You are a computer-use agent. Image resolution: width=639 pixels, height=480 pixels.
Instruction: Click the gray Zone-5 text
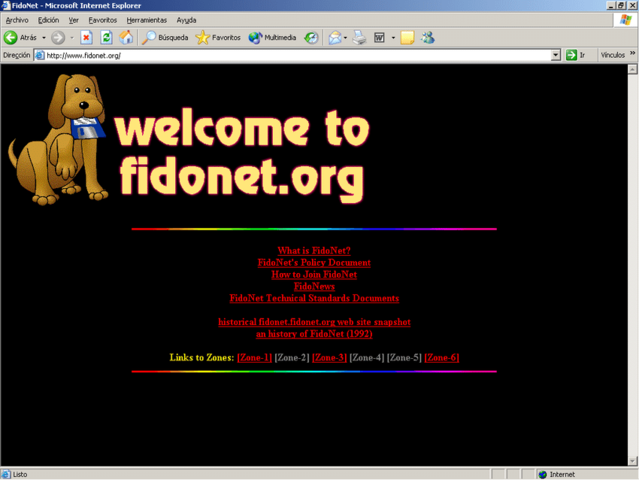[x=404, y=357]
